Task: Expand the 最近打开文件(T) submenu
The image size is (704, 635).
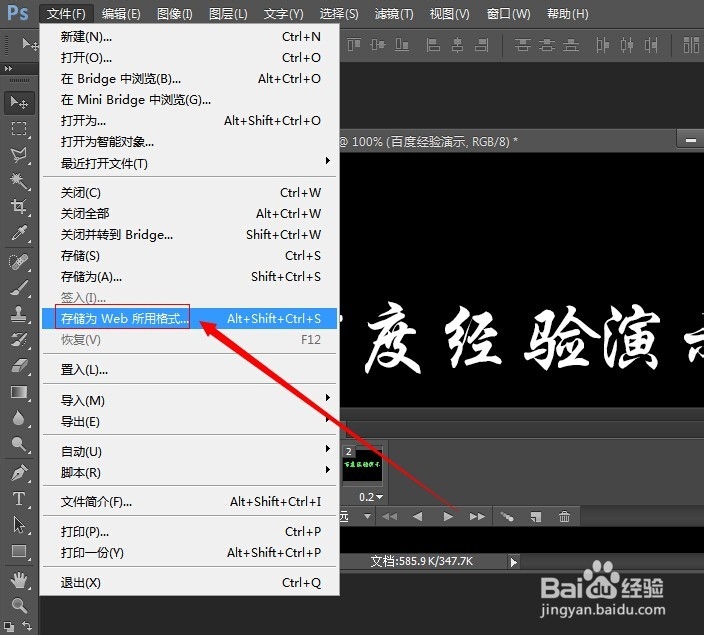Action: [189, 163]
